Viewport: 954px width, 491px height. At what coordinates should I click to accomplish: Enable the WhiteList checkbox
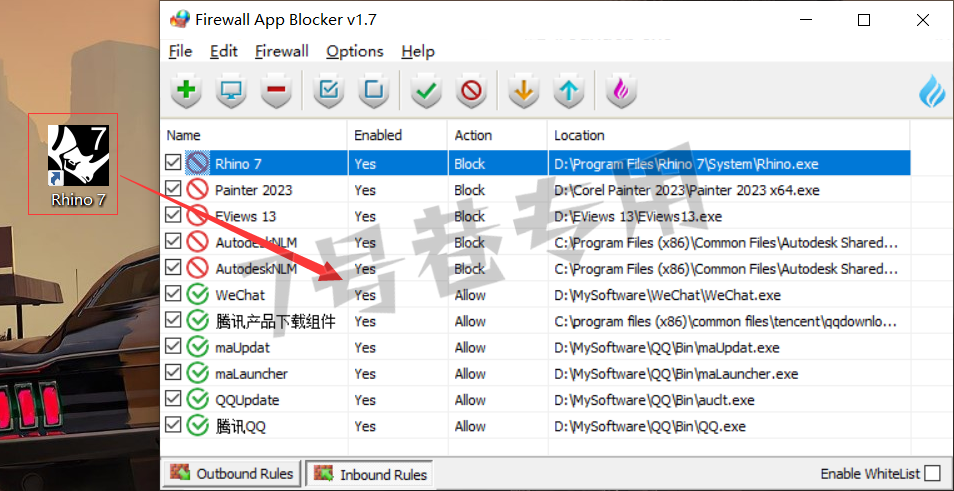point(932,473)
